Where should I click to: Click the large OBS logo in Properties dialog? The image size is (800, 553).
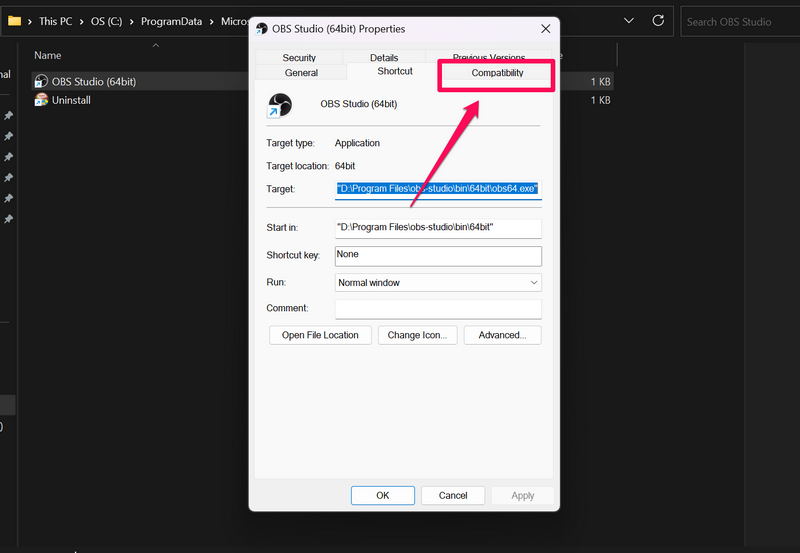(281, 104)
